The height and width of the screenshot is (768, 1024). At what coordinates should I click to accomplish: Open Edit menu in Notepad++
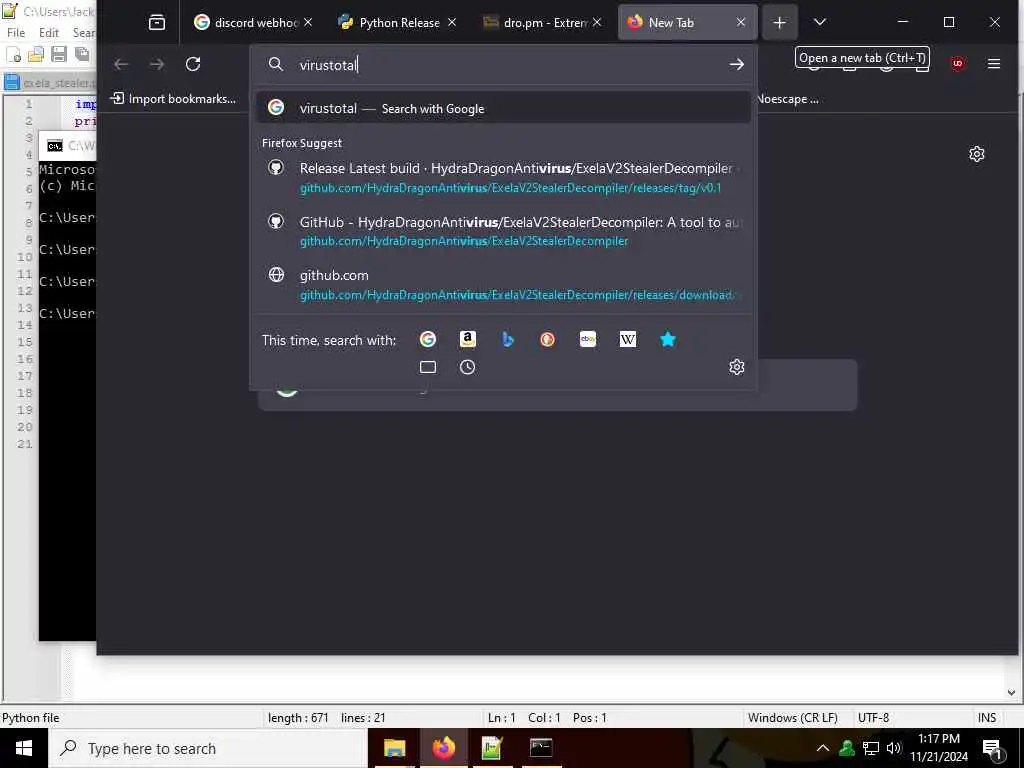[x=48, y=33]
